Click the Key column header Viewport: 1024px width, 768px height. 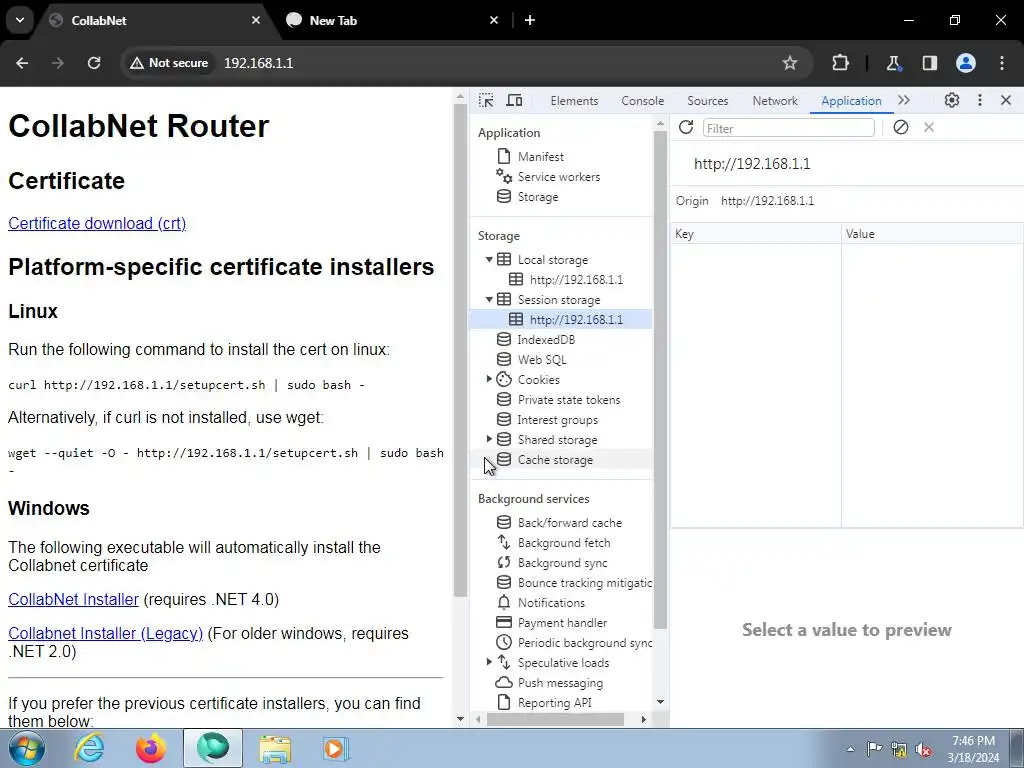[x=756, y=234]
